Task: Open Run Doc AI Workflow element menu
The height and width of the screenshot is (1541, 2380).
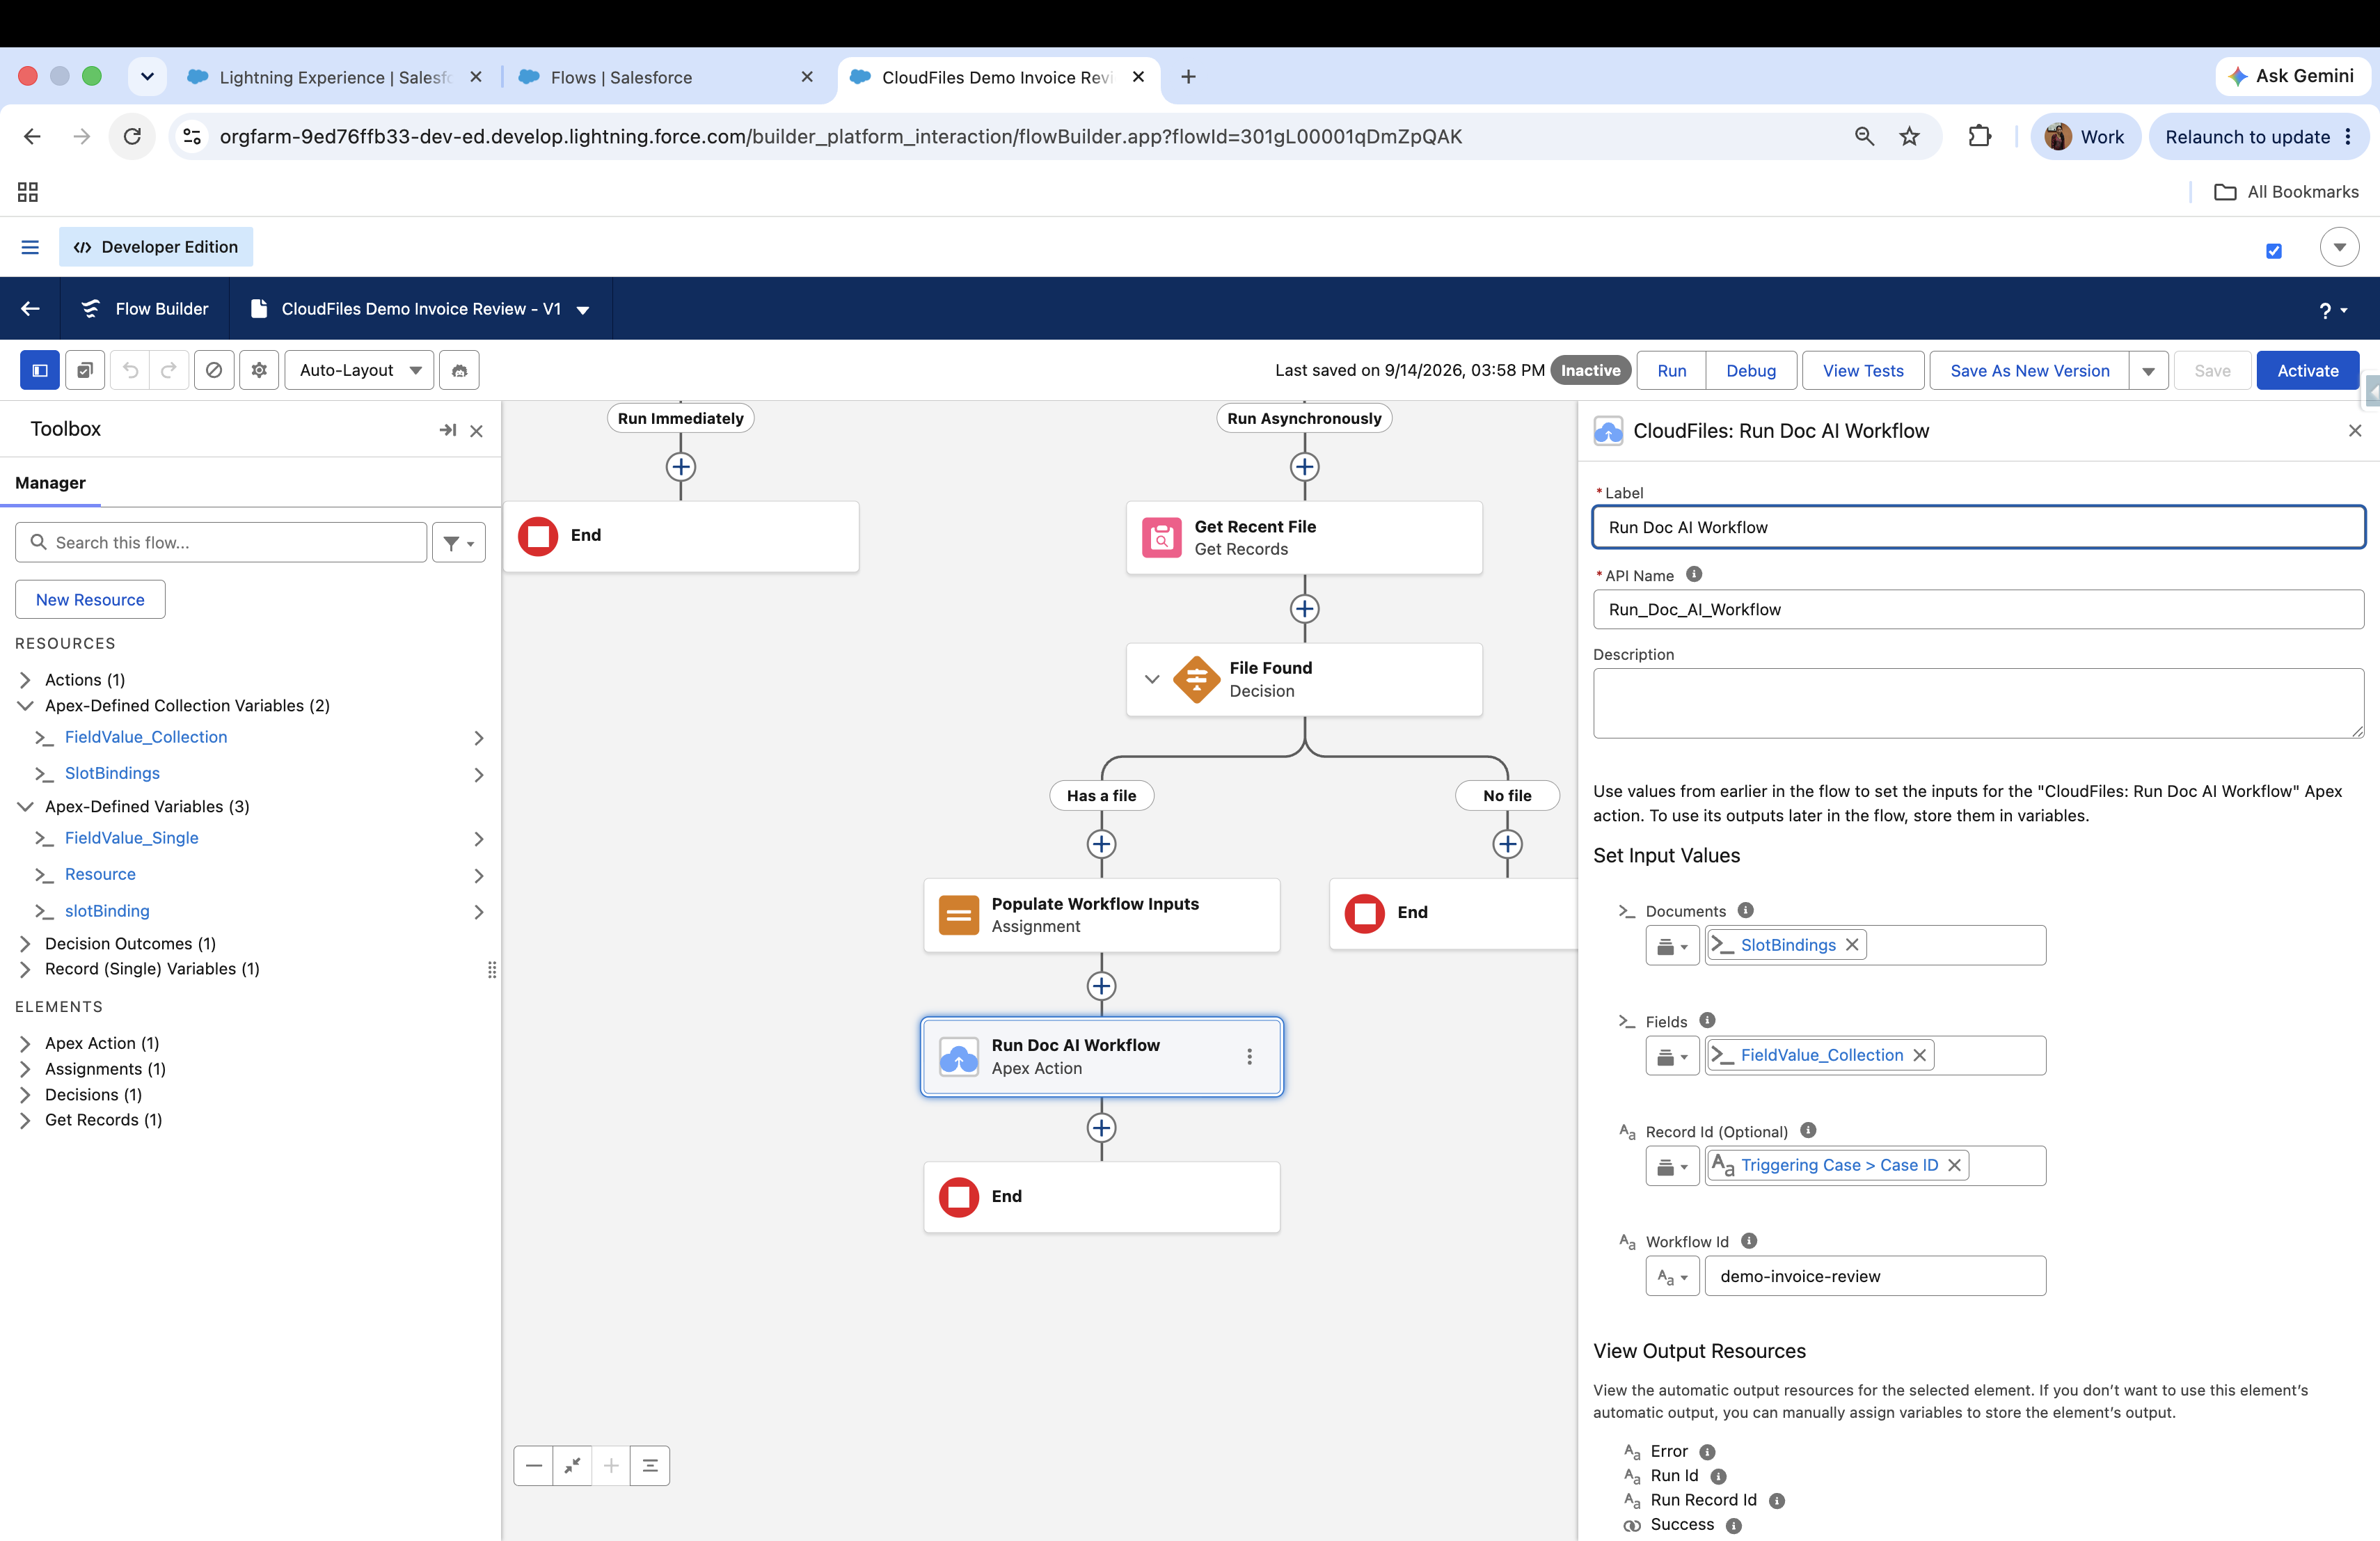Action: click(x=1250, y=1057)
